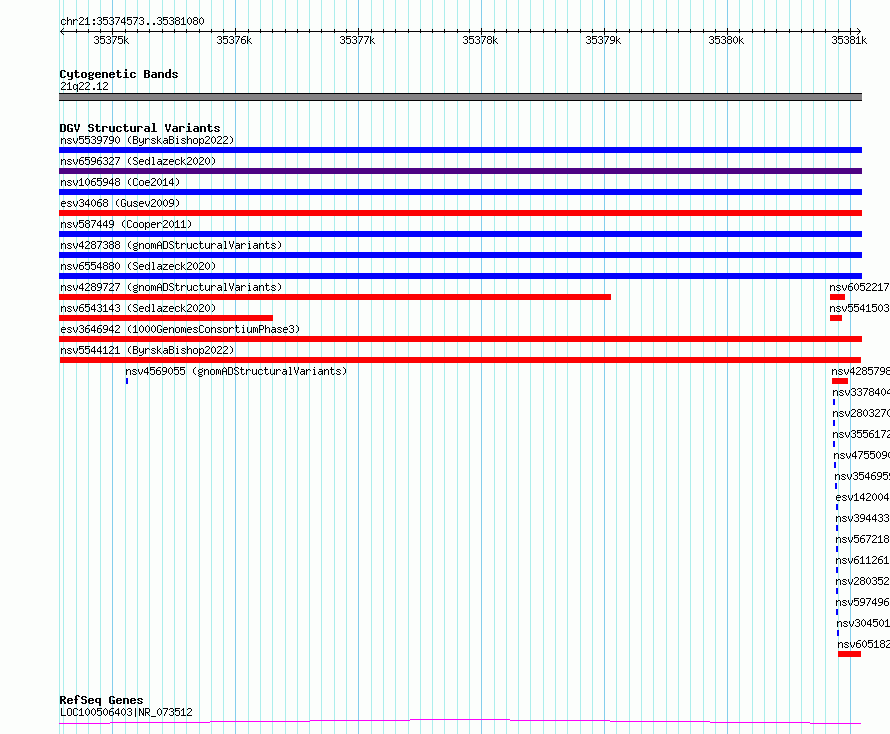Select the Cytogenetic Bands track title
The width and height of the screenshot is (890, 734).
119,74
